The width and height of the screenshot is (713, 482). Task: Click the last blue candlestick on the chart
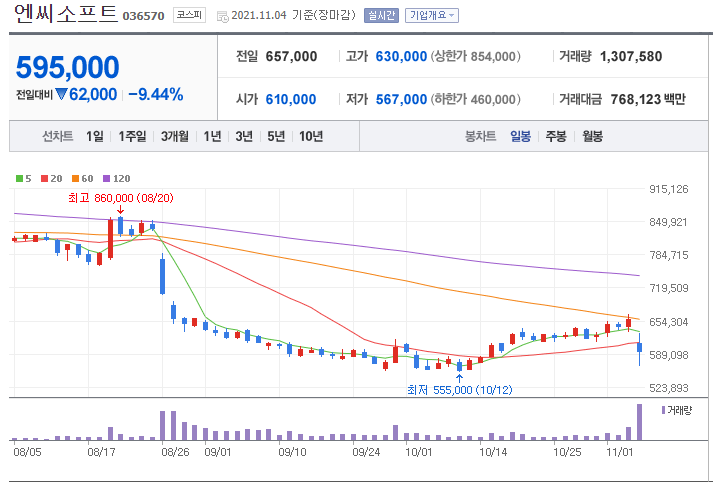639,347
